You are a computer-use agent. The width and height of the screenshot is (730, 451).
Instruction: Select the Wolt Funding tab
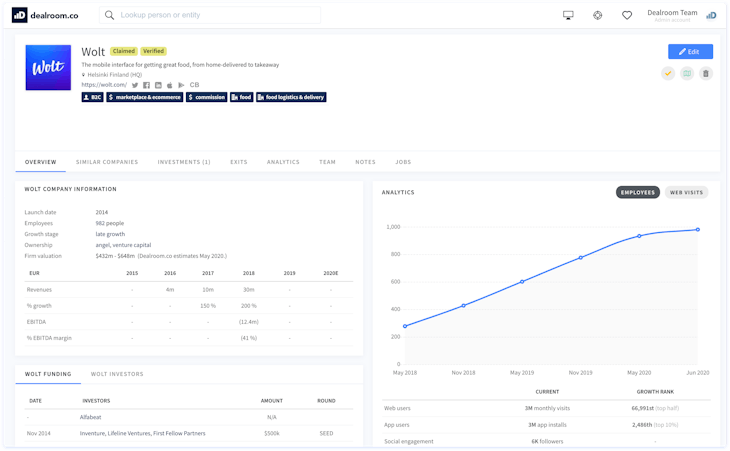48,374
